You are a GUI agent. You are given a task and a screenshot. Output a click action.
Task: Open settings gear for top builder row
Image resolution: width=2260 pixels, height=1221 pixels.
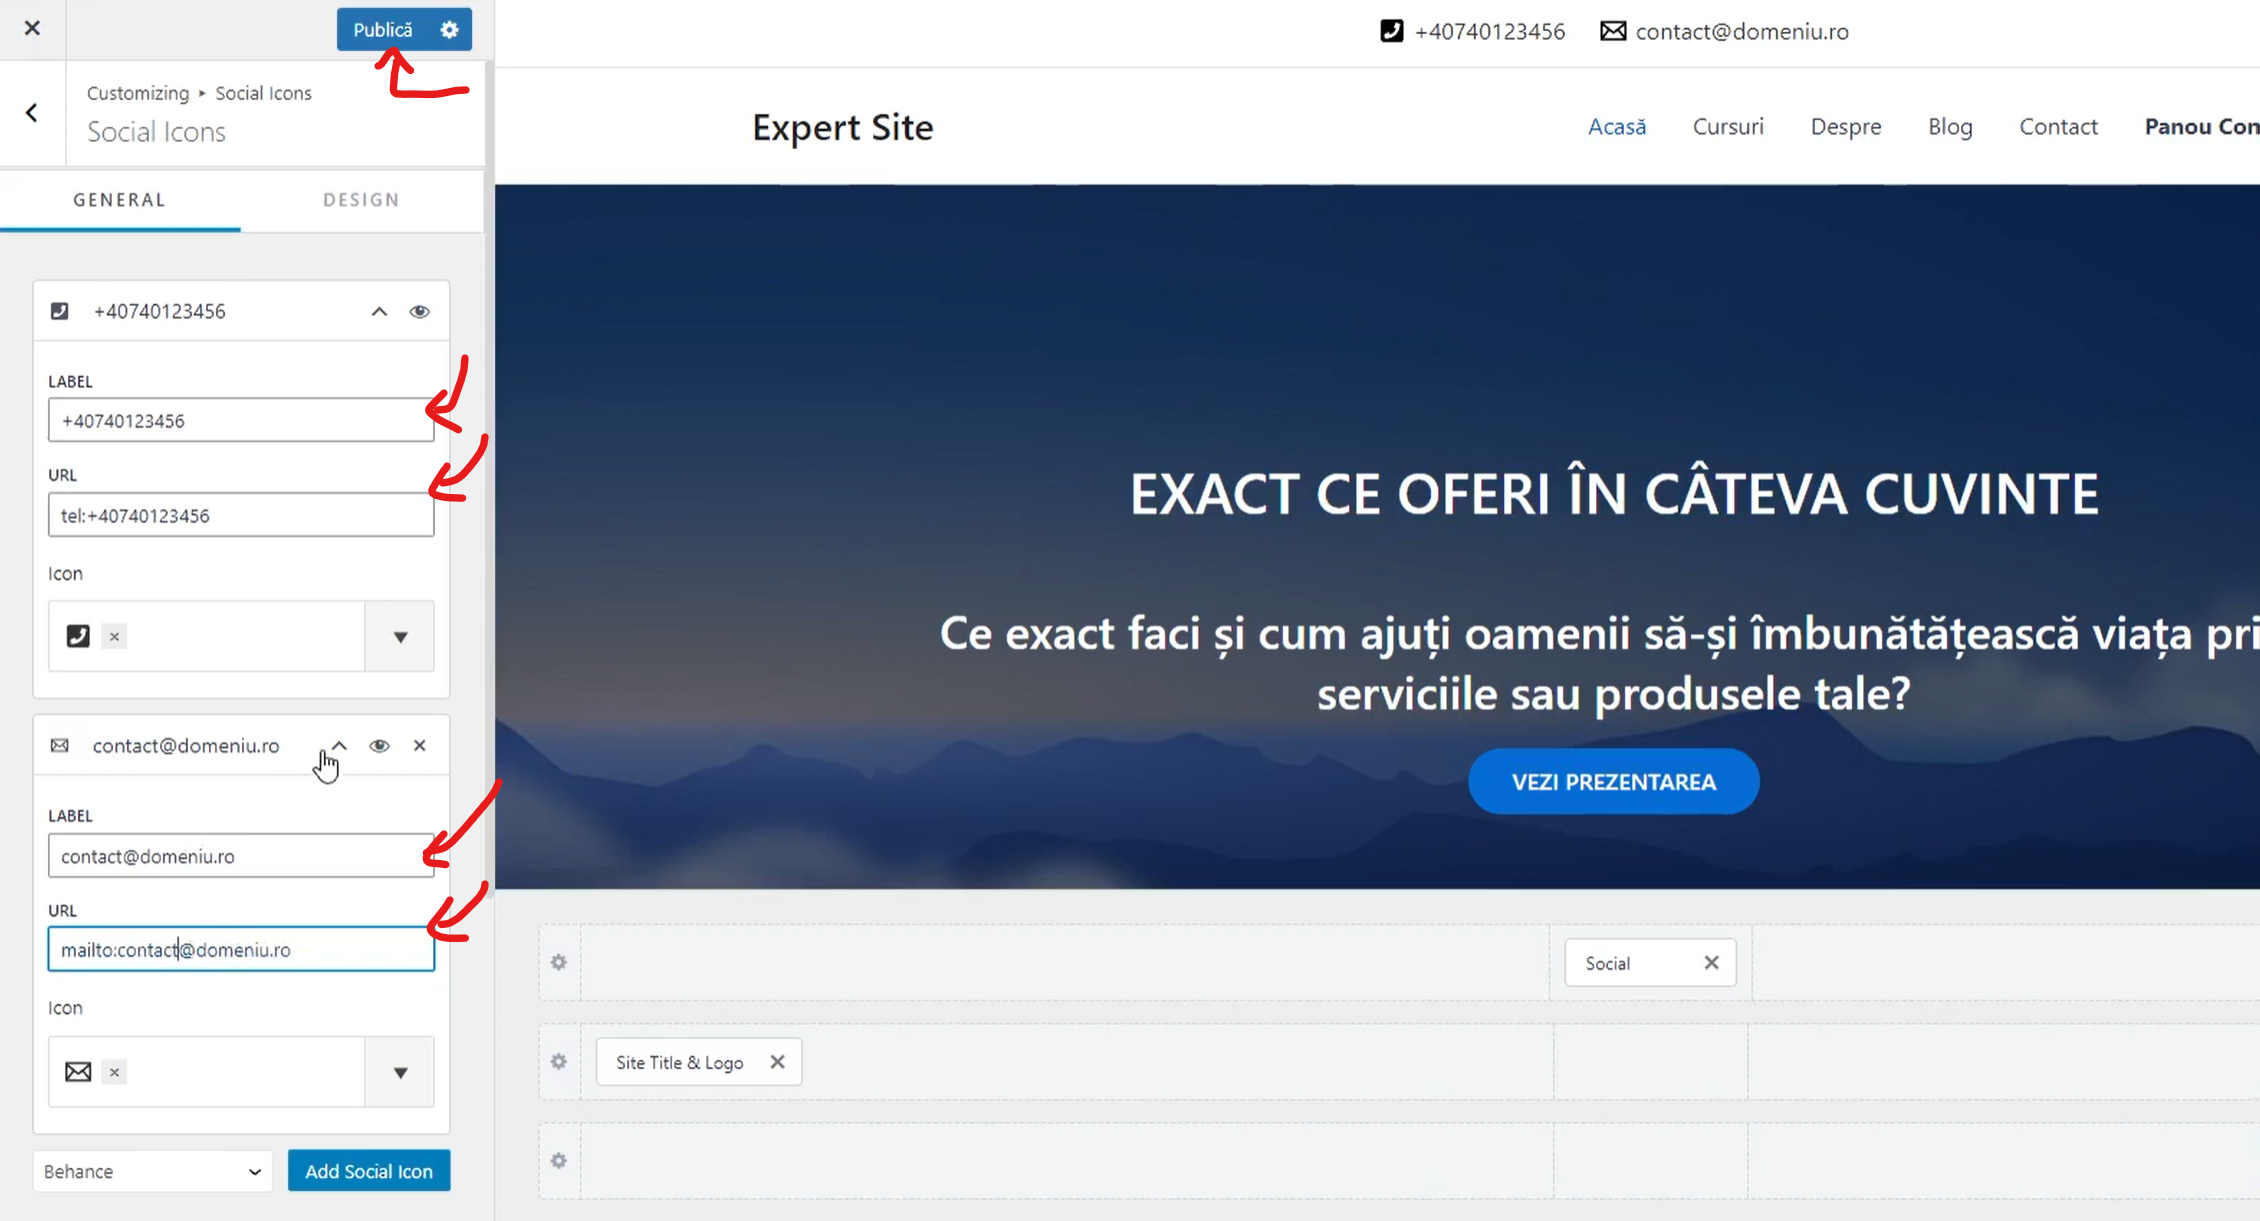(x=559, y=962)
